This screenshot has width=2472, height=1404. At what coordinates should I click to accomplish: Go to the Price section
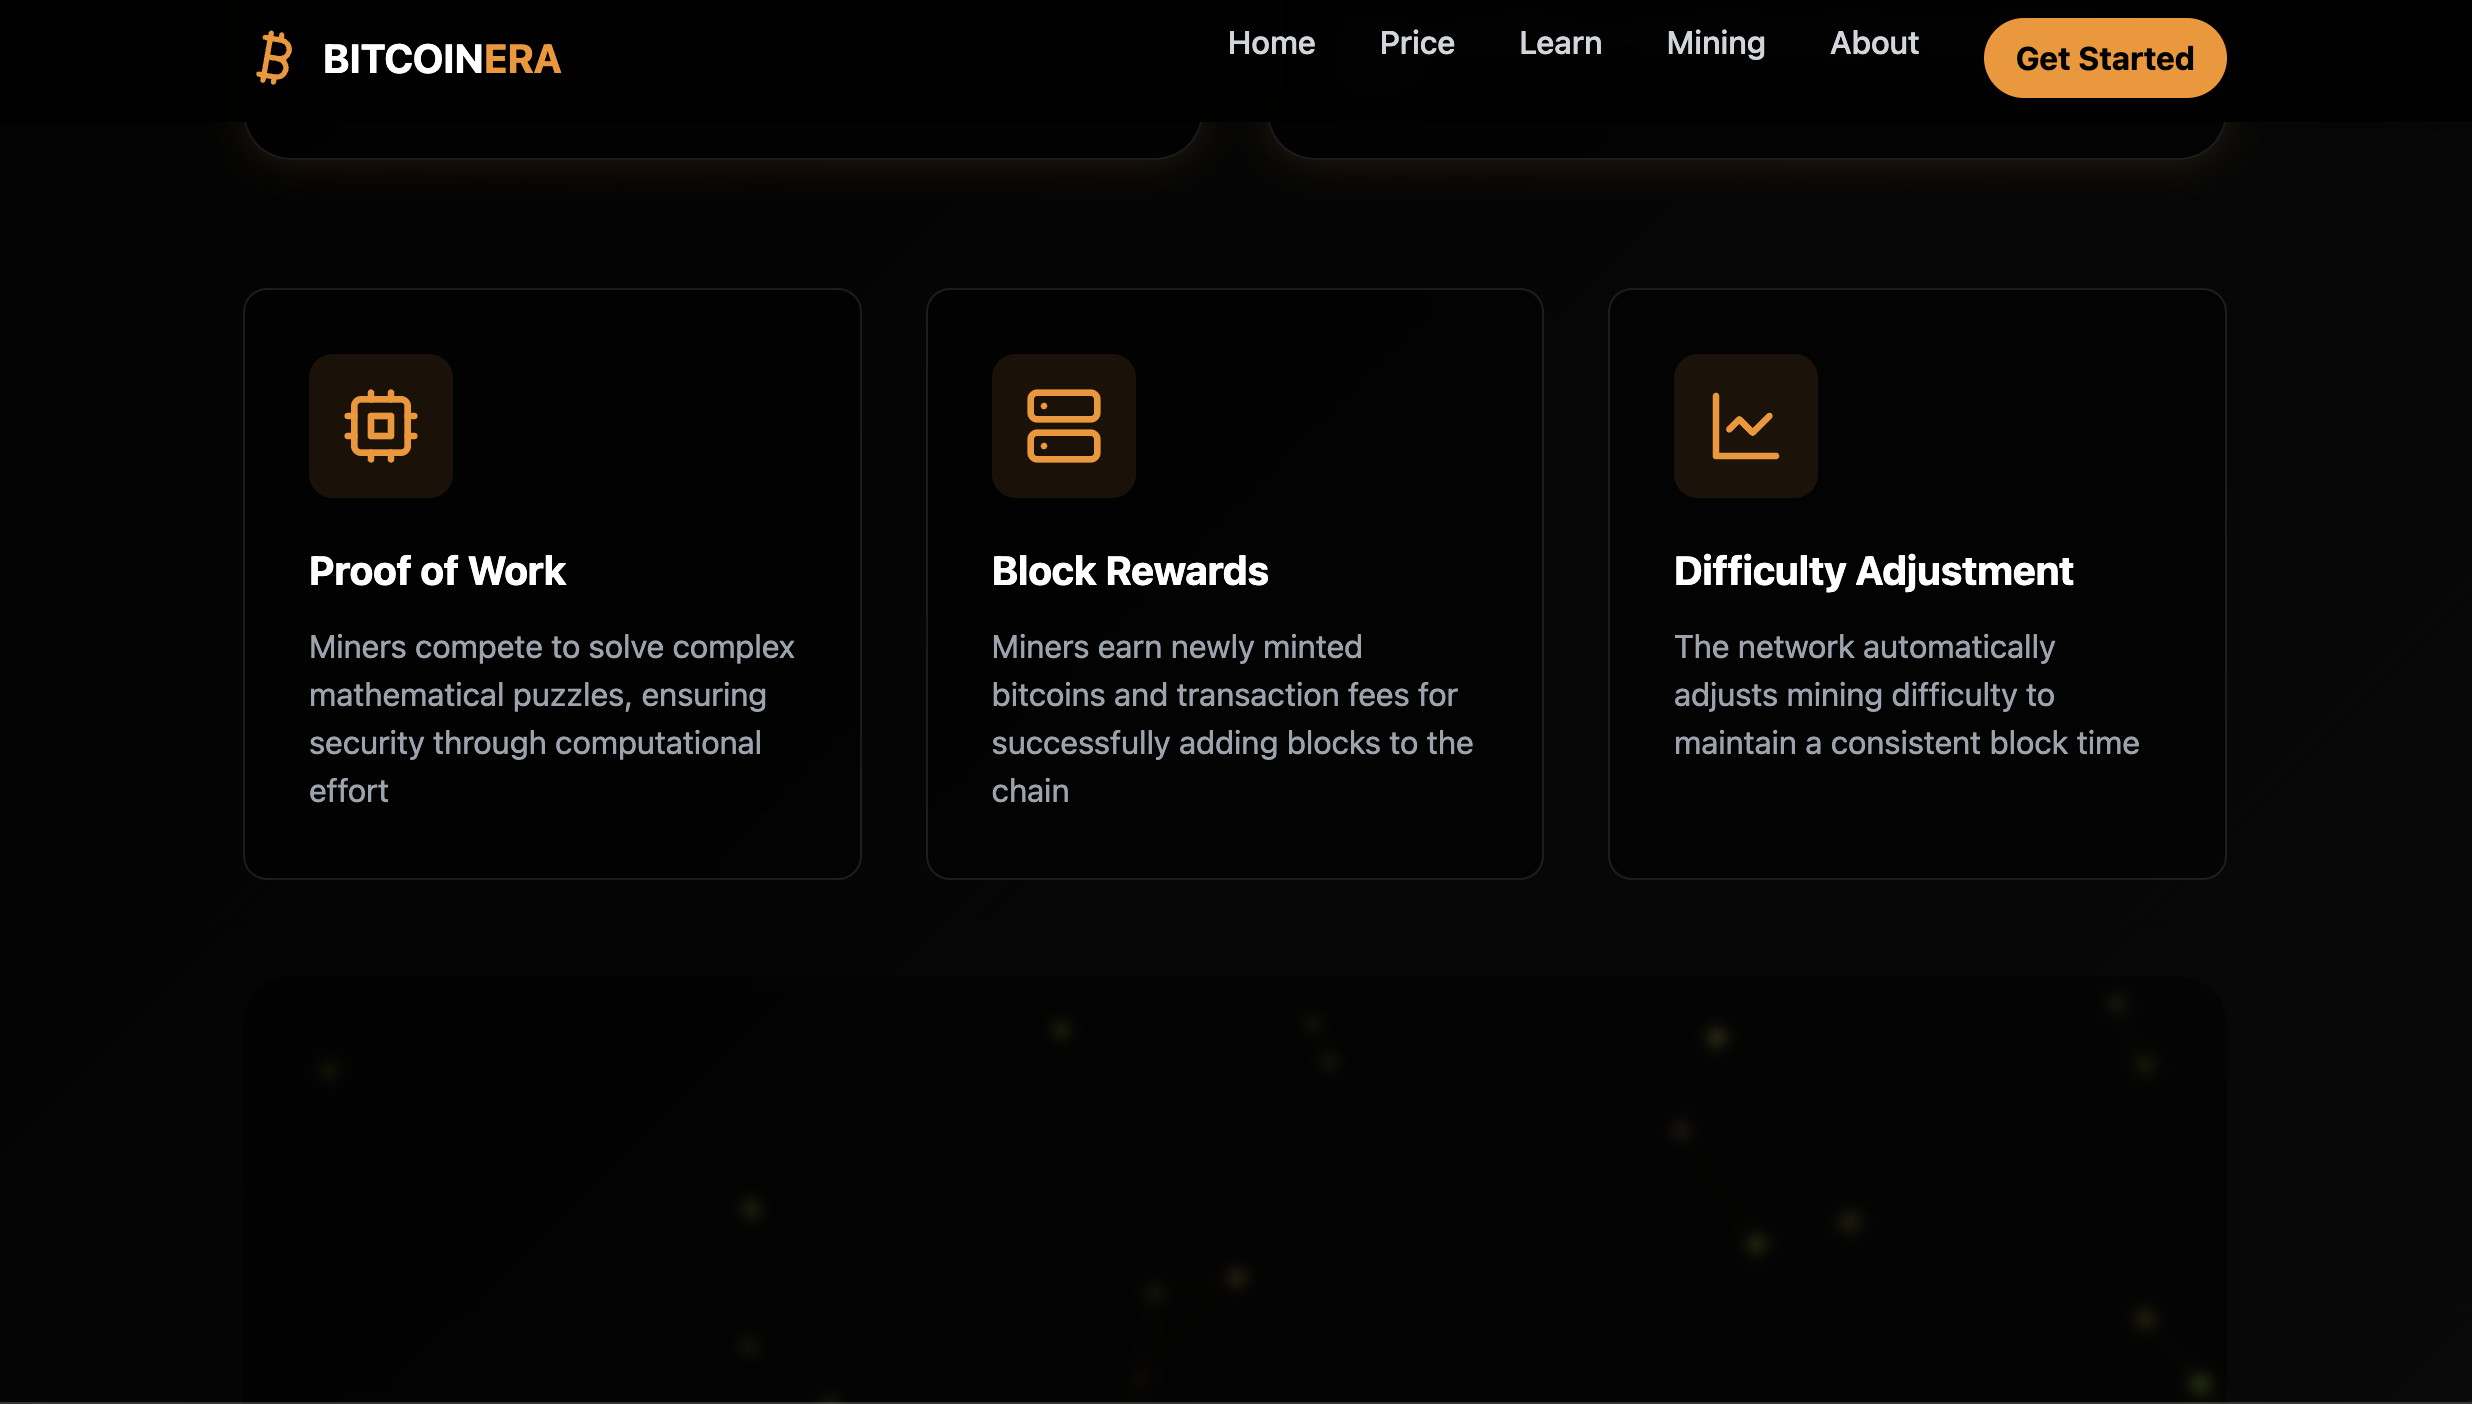(x=1416, y=43)
